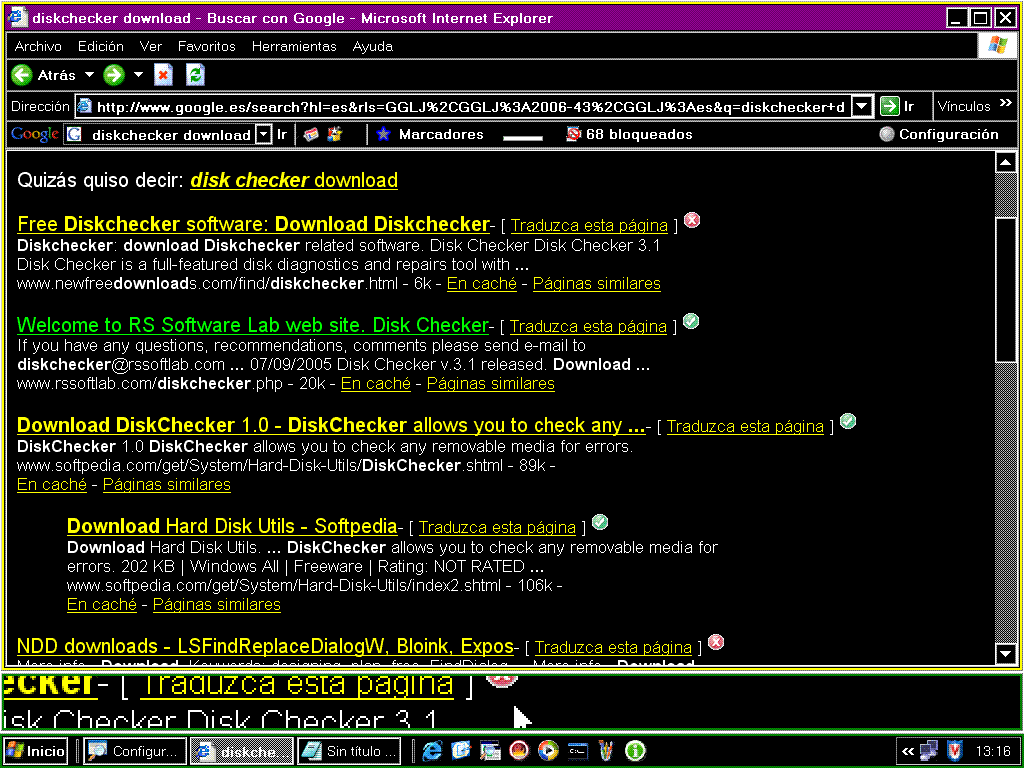Click the vertical scrollbar thumb
The image size is (1024, 768).
point(1005,289)
